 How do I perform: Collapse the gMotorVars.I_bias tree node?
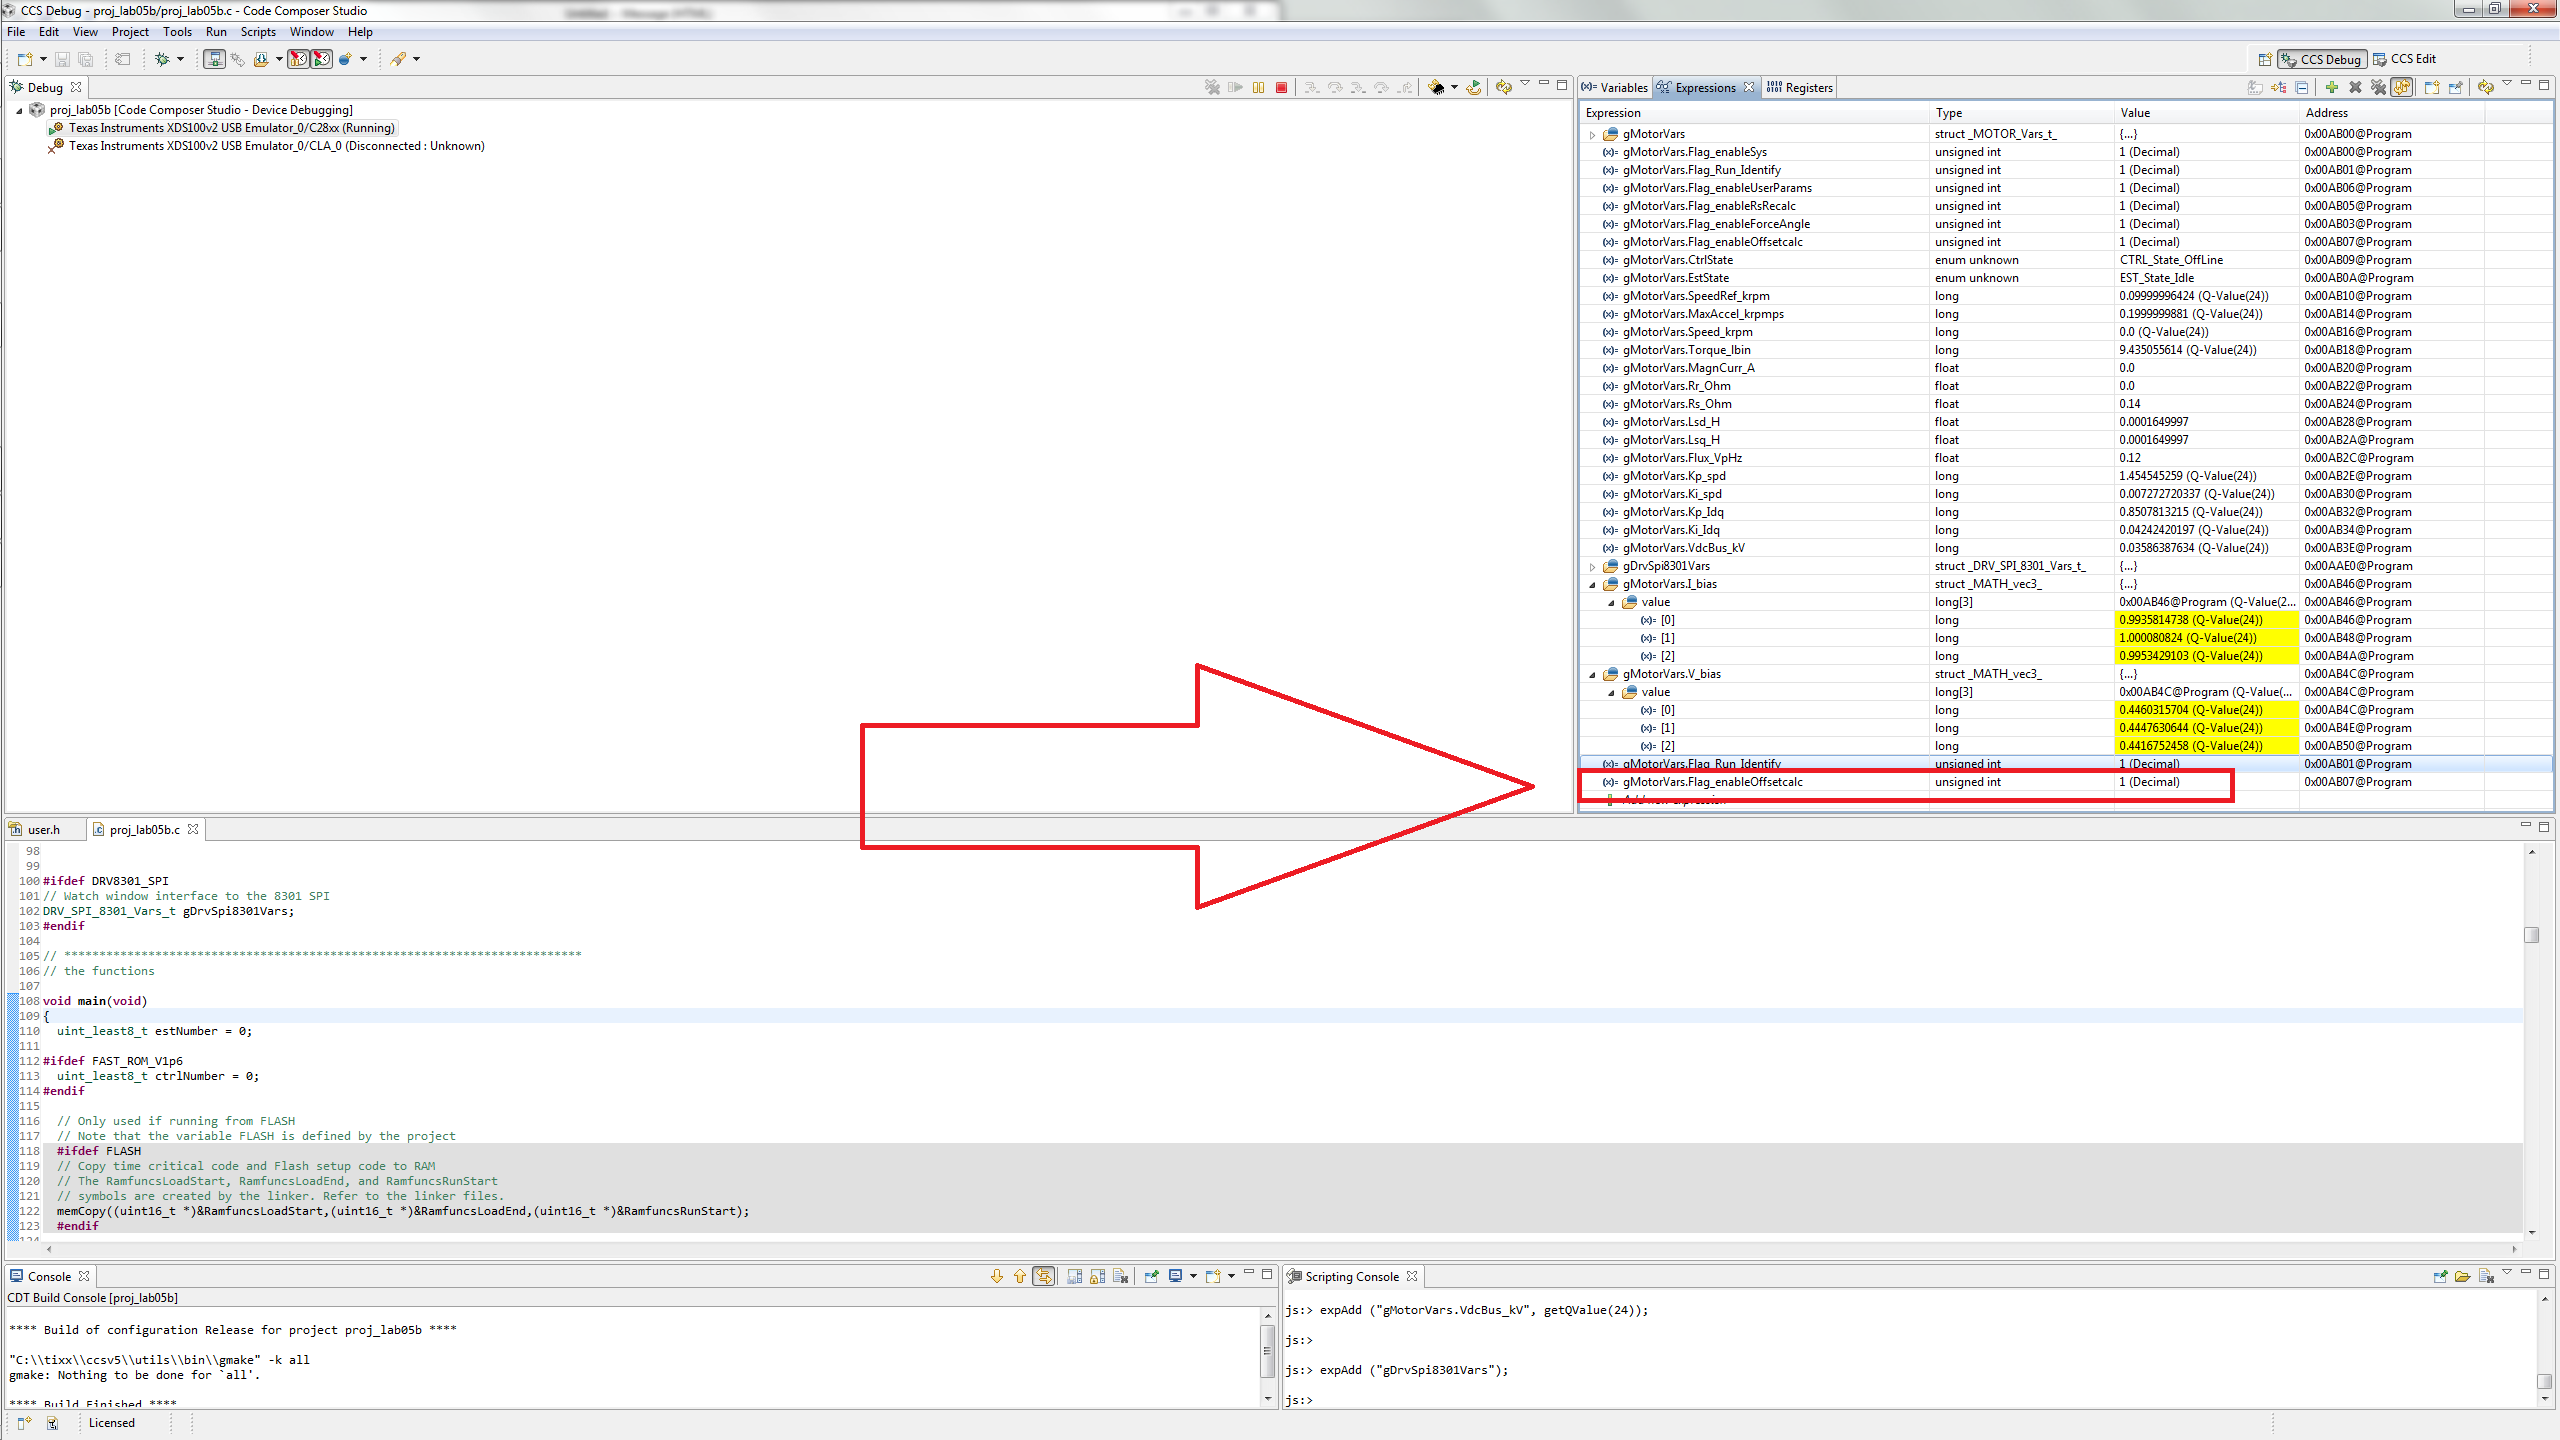pyautogui.click(x=1593, y=585)
